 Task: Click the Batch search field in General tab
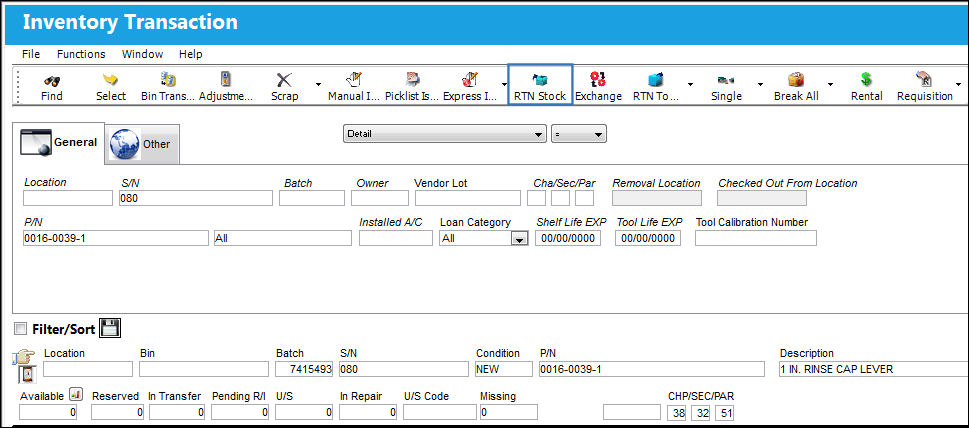pos(312,198)
